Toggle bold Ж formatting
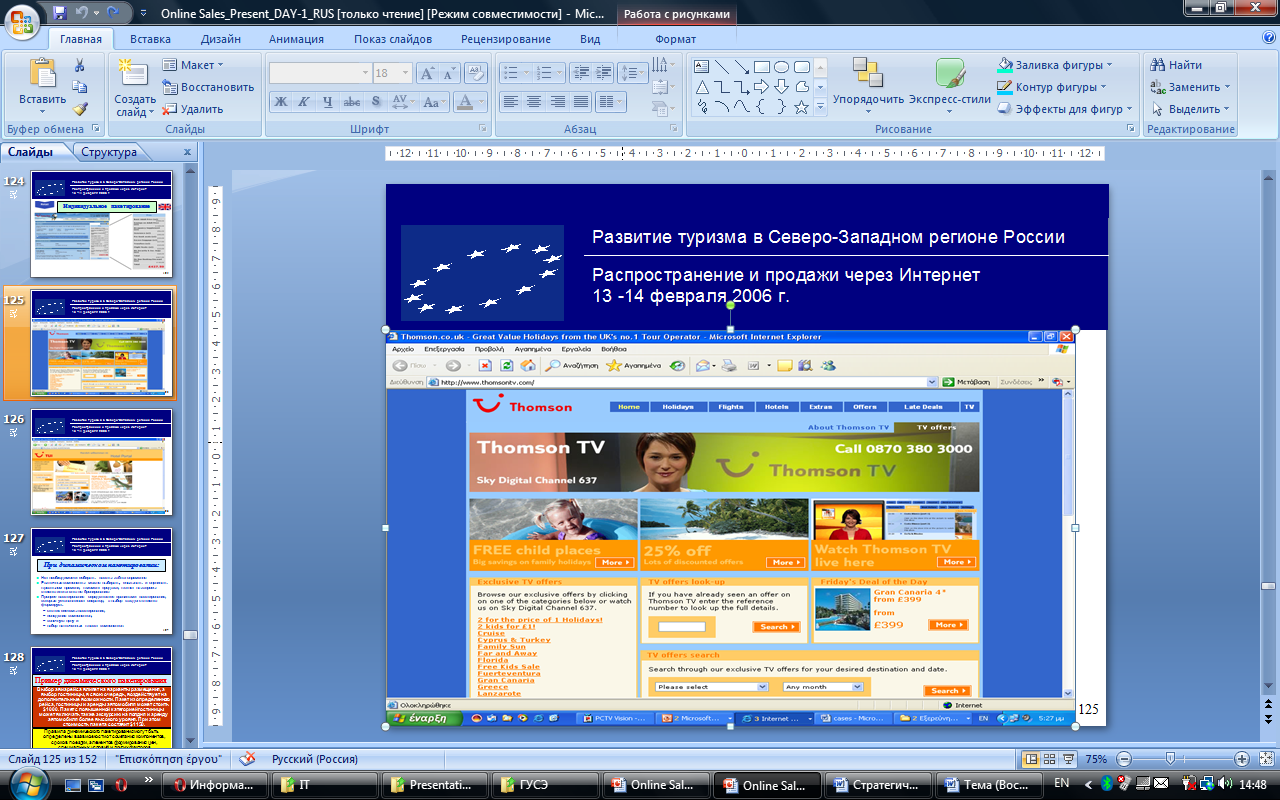 point(281,102)
